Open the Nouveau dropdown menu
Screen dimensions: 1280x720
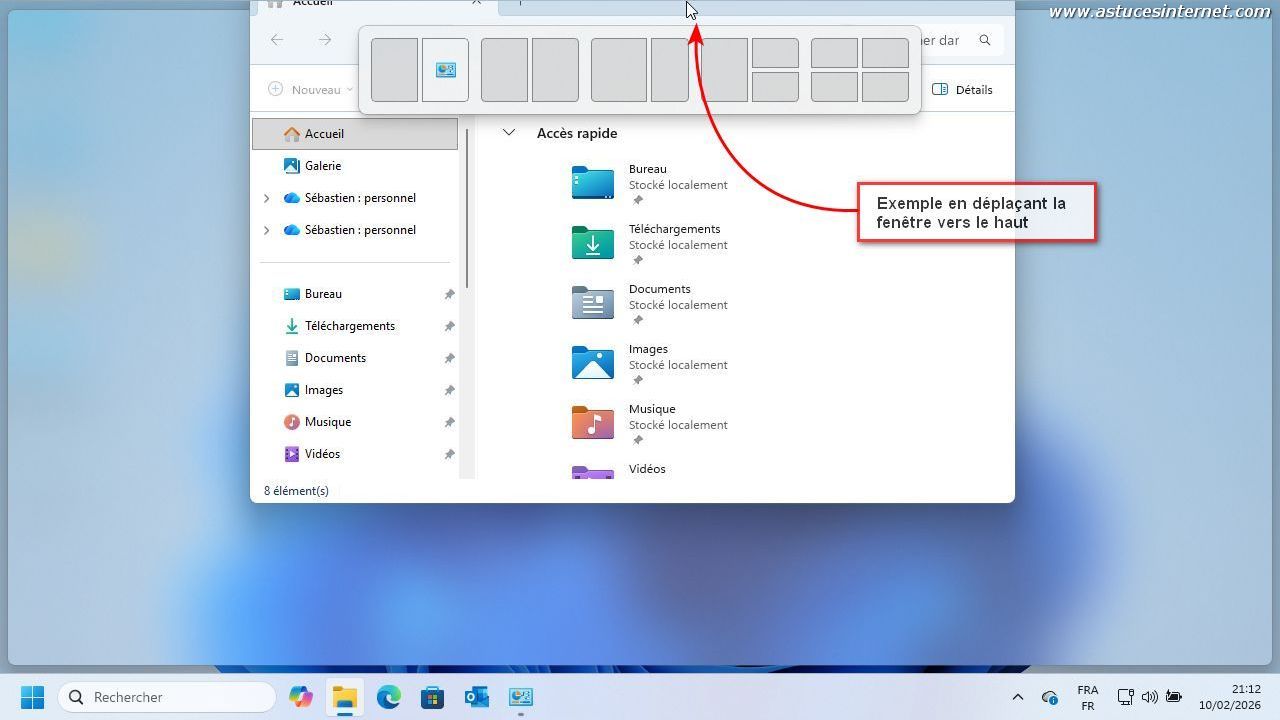coord(311,90)
